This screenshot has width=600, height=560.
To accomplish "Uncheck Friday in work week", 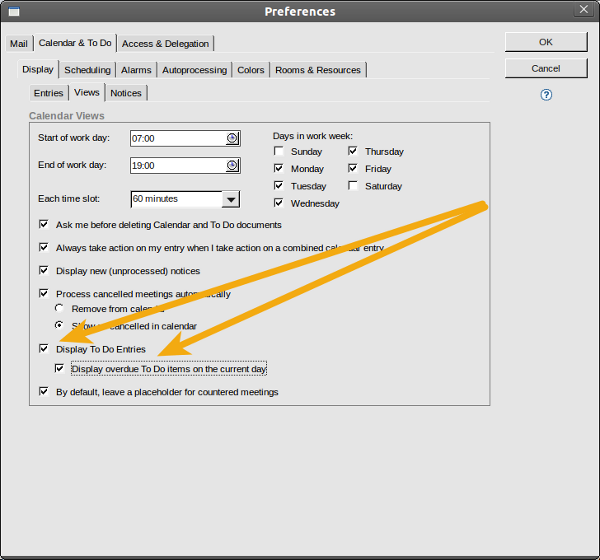I will (x=353, y=168).
